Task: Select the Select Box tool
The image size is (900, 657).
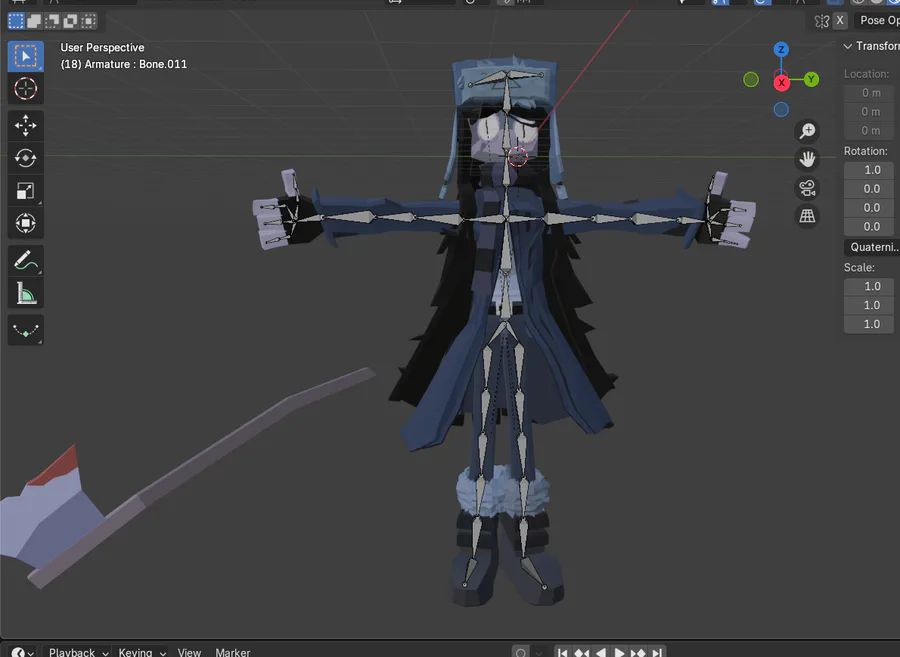Action: tap(25, 56)
